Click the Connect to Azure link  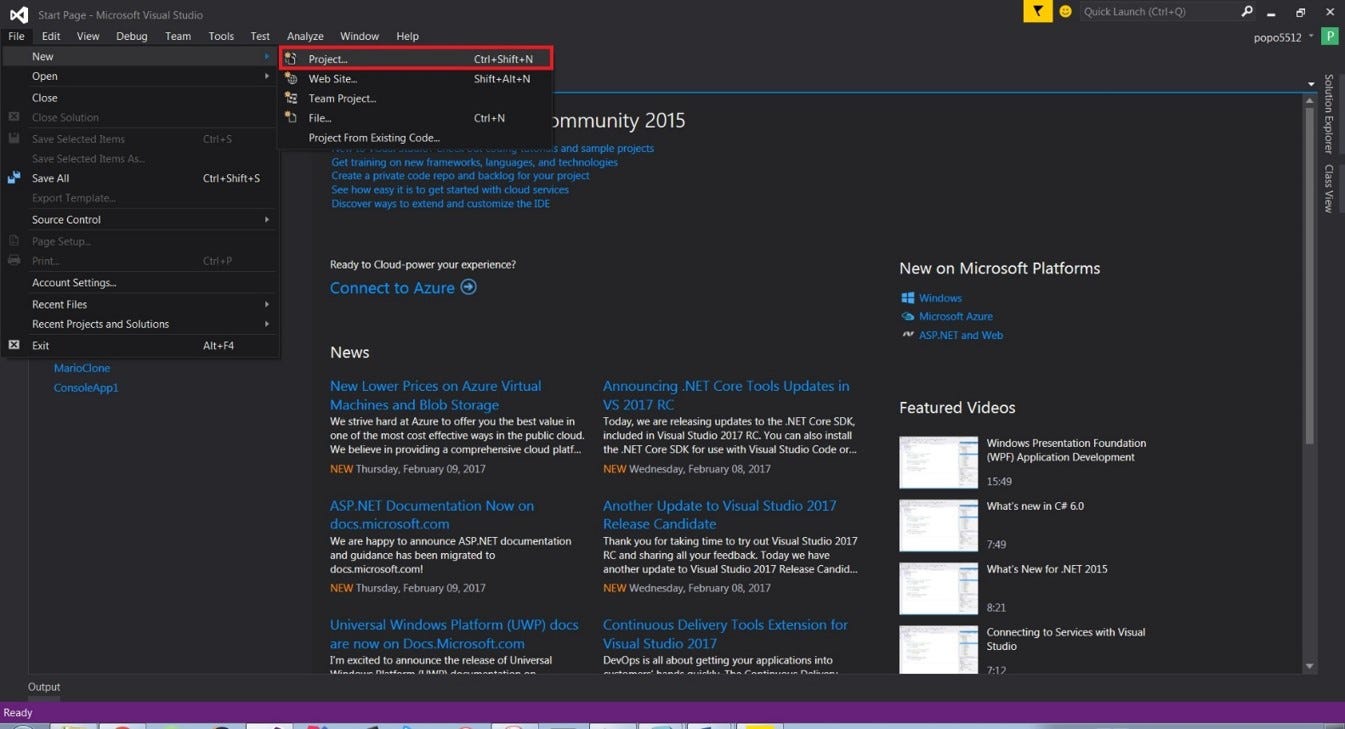[x=392, y=288]
